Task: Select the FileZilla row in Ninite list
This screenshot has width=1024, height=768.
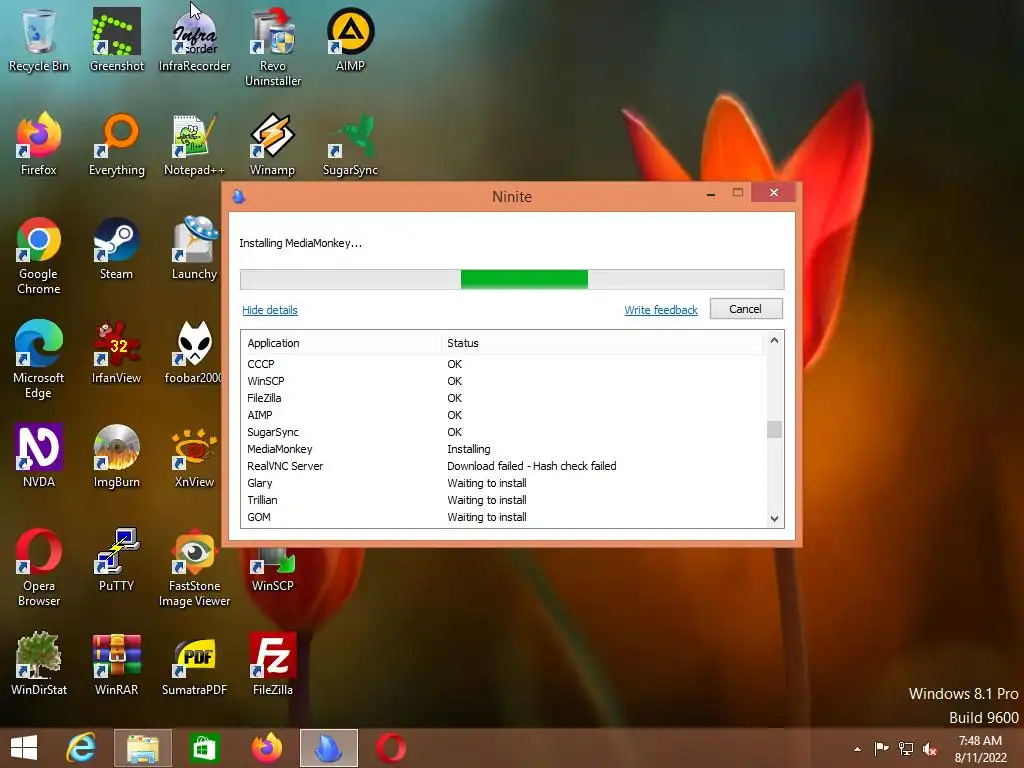Action: click(503, 398)
